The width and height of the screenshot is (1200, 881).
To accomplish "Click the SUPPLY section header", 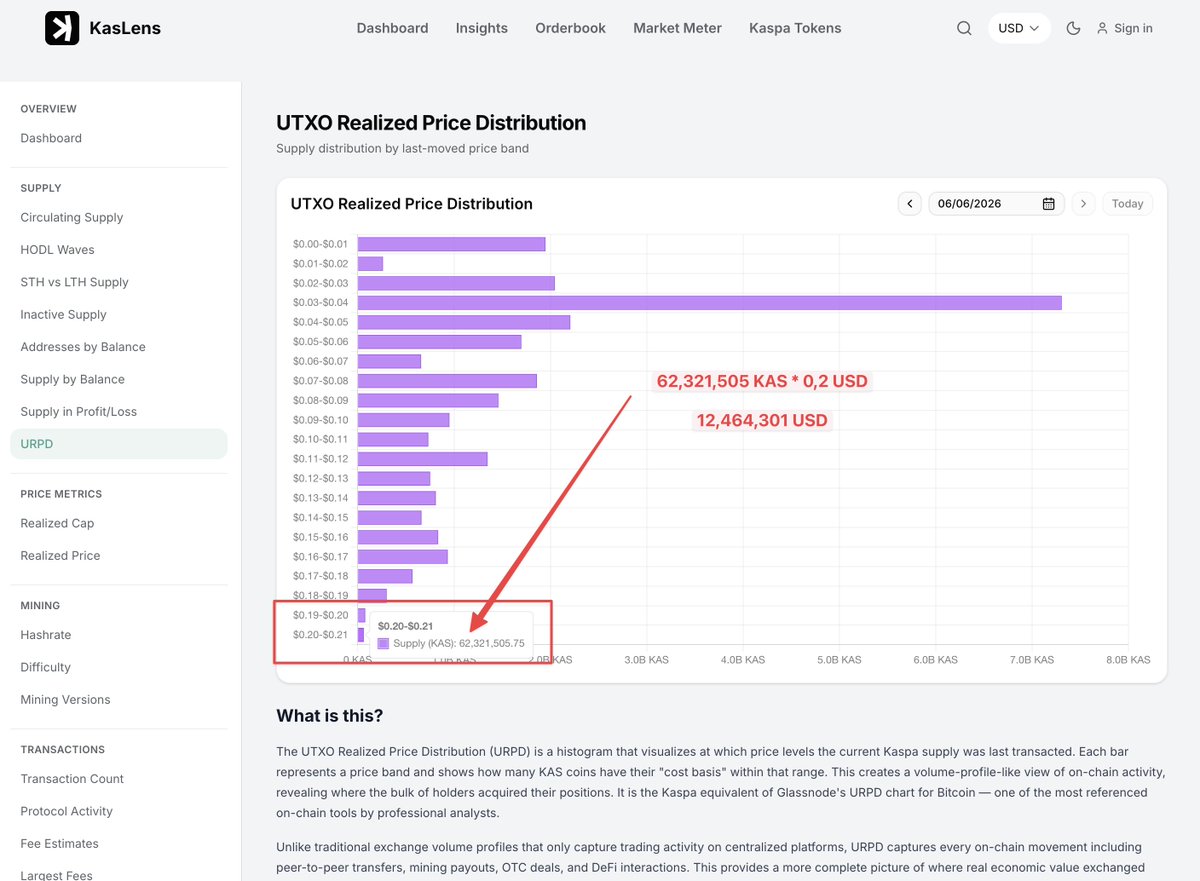I will coord(41,188).
